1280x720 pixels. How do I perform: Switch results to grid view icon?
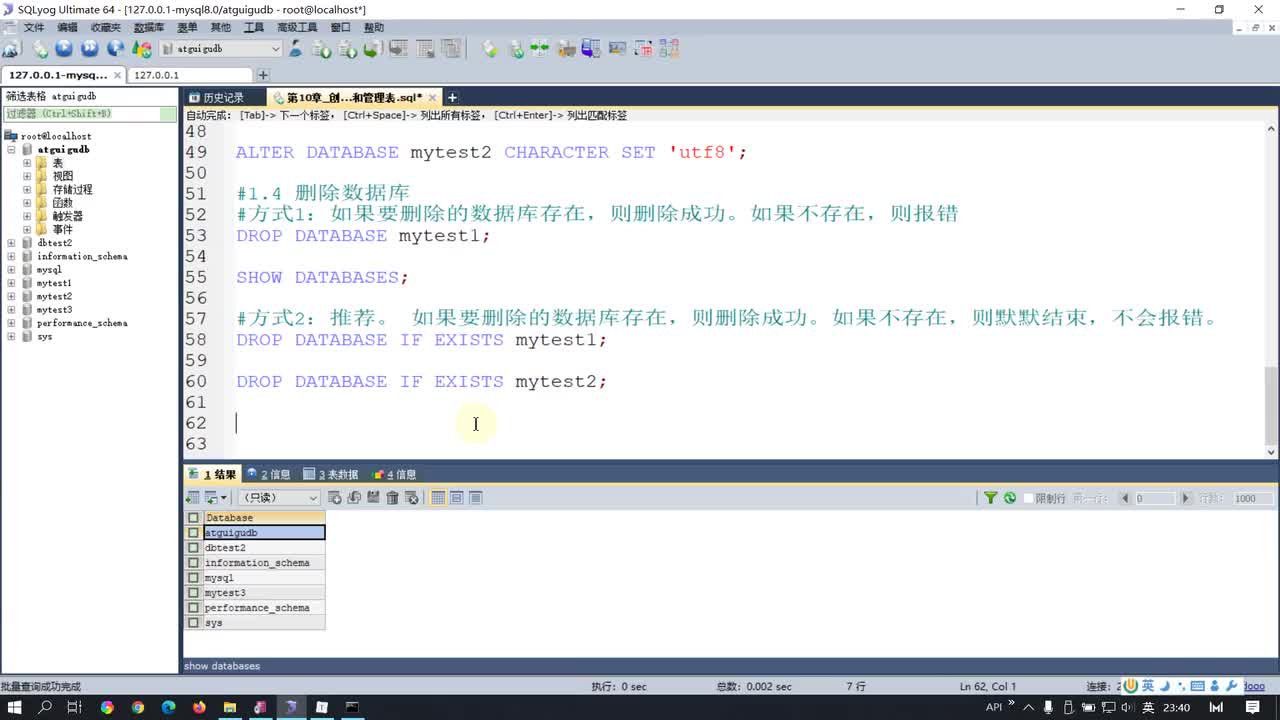(438, 498)
